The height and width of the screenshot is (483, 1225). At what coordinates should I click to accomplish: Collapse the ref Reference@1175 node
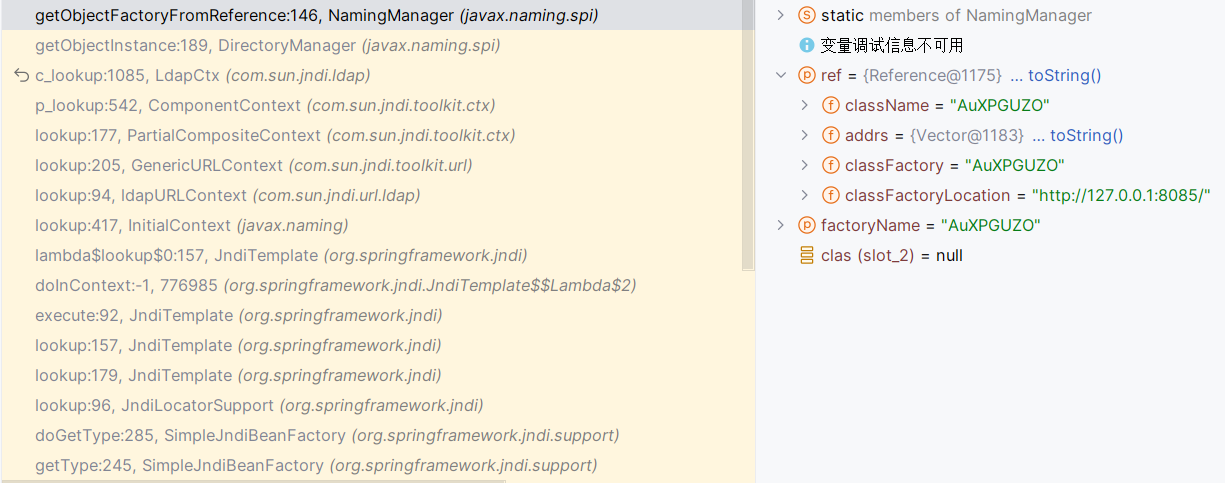pos(781,75)
